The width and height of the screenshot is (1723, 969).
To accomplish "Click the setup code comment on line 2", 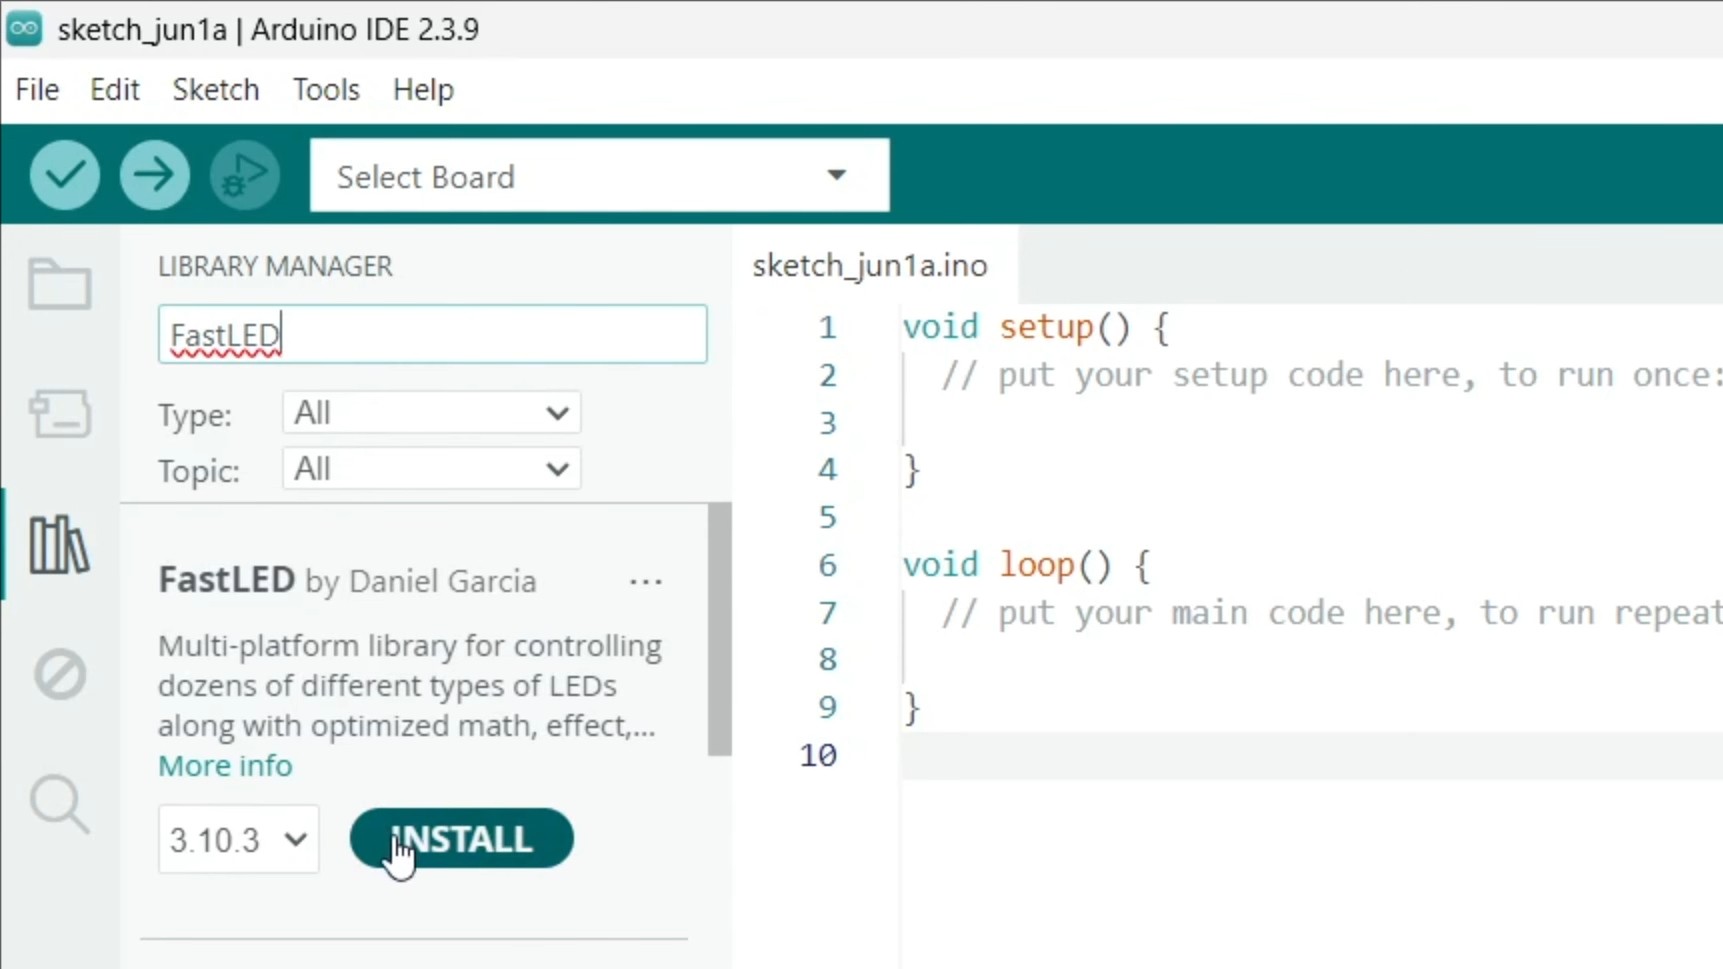I will click(x=1331, y=375).
